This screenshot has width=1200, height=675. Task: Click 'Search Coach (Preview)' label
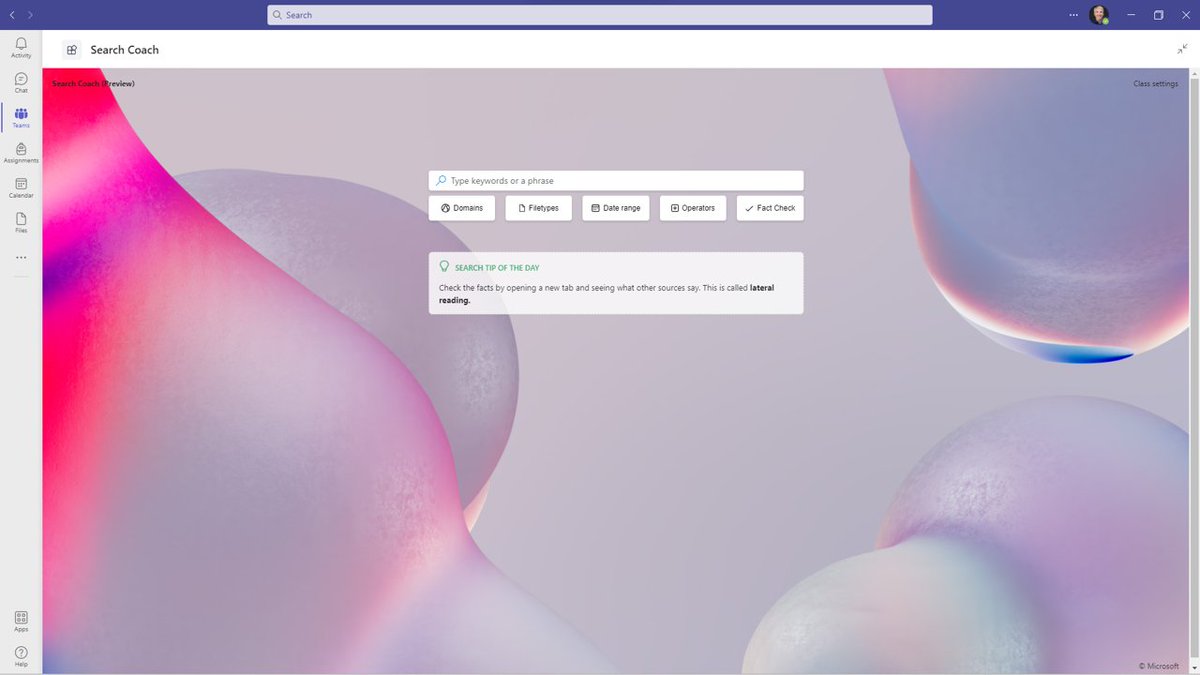pos(93,84)
